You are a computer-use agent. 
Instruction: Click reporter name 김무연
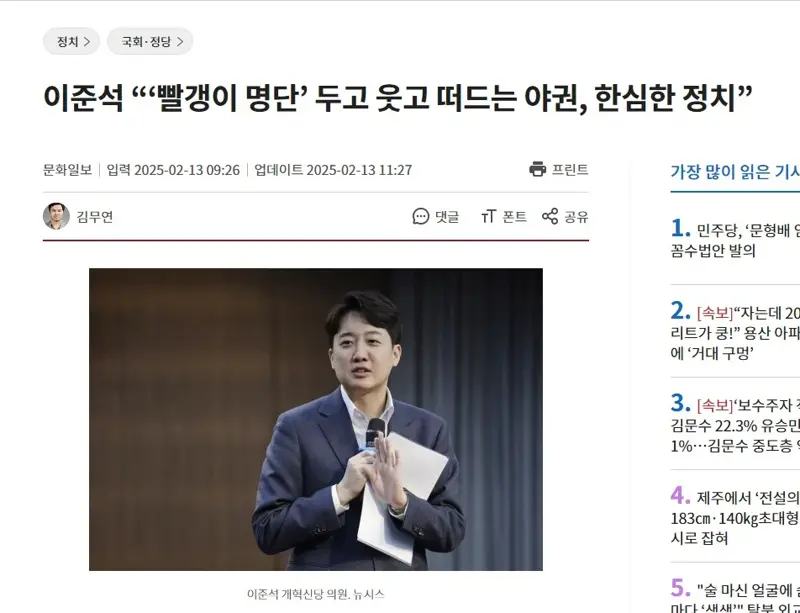point(95,217)
